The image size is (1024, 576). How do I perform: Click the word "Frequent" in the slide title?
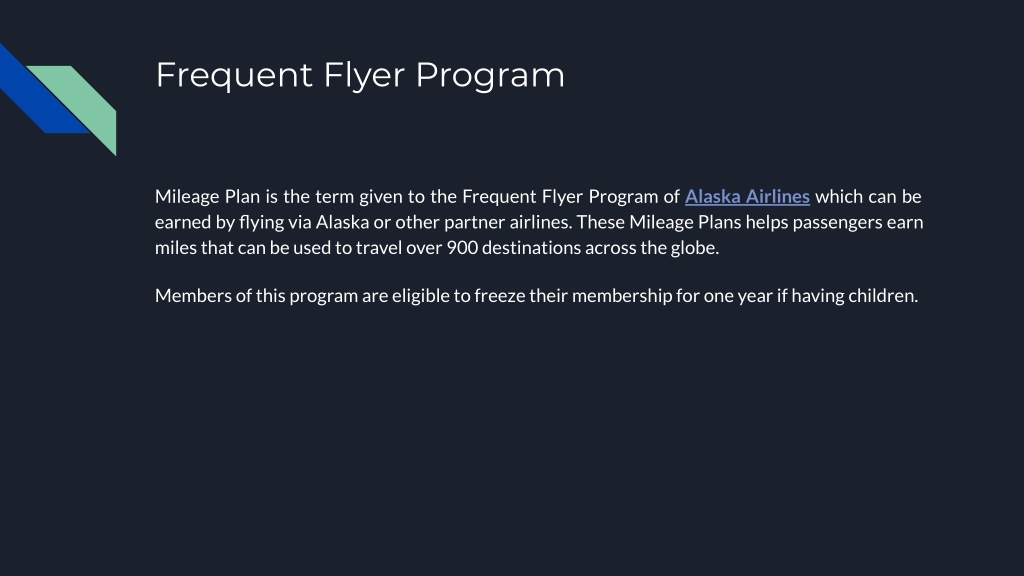click(234, 75)
